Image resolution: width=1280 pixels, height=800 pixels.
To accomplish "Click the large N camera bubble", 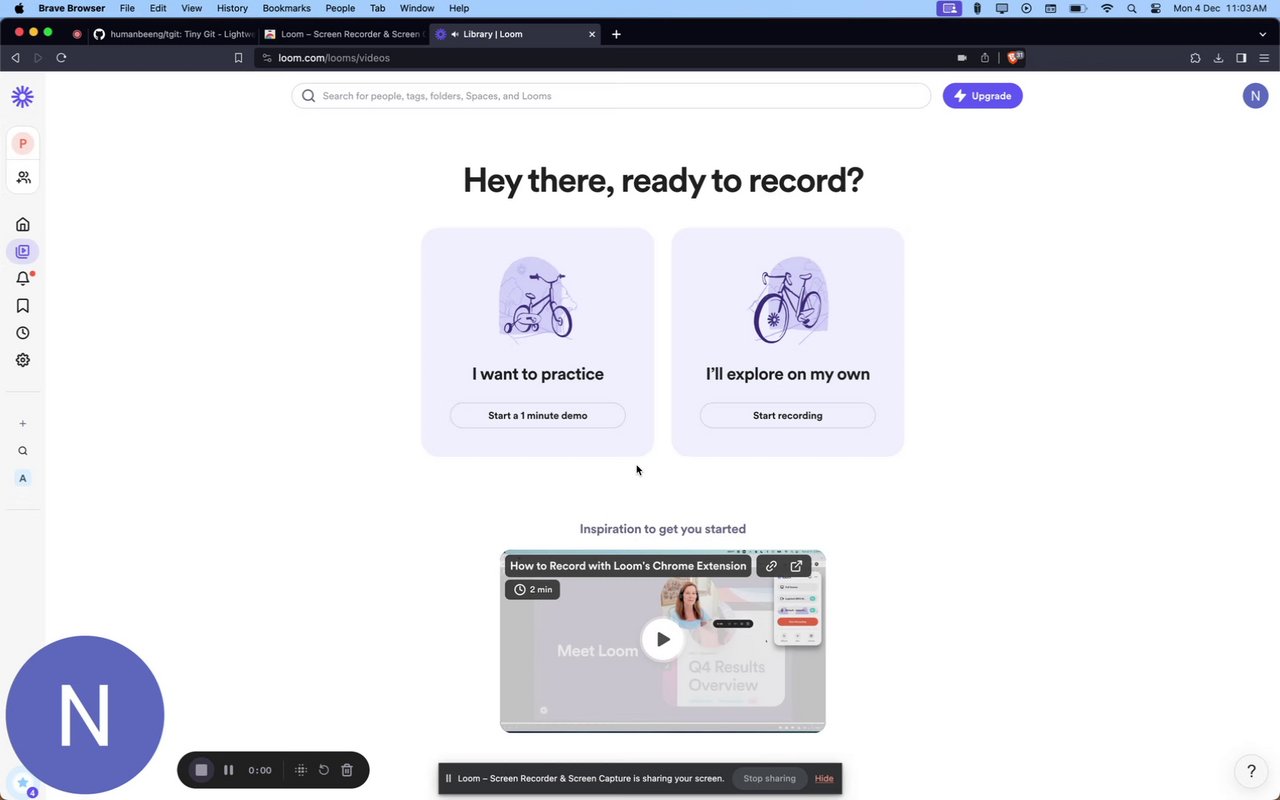I will [85, 715].
